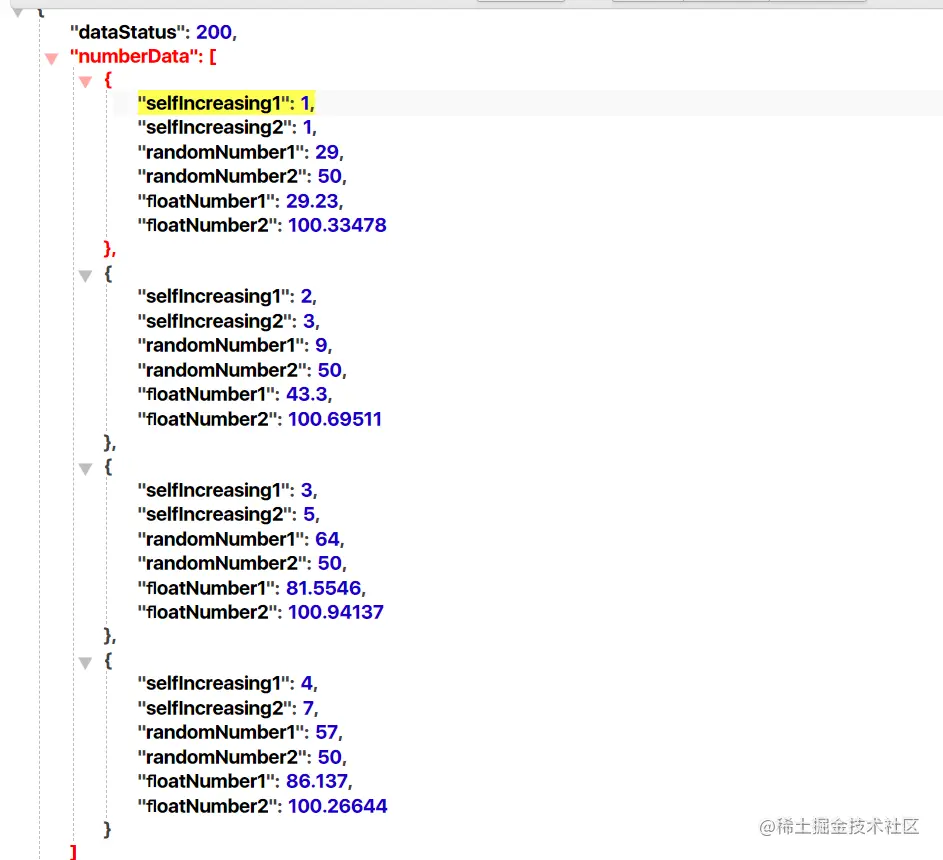This screenshot has width=943, height=860.
Task: Click the value 100.94137
Action: point(336,612)
